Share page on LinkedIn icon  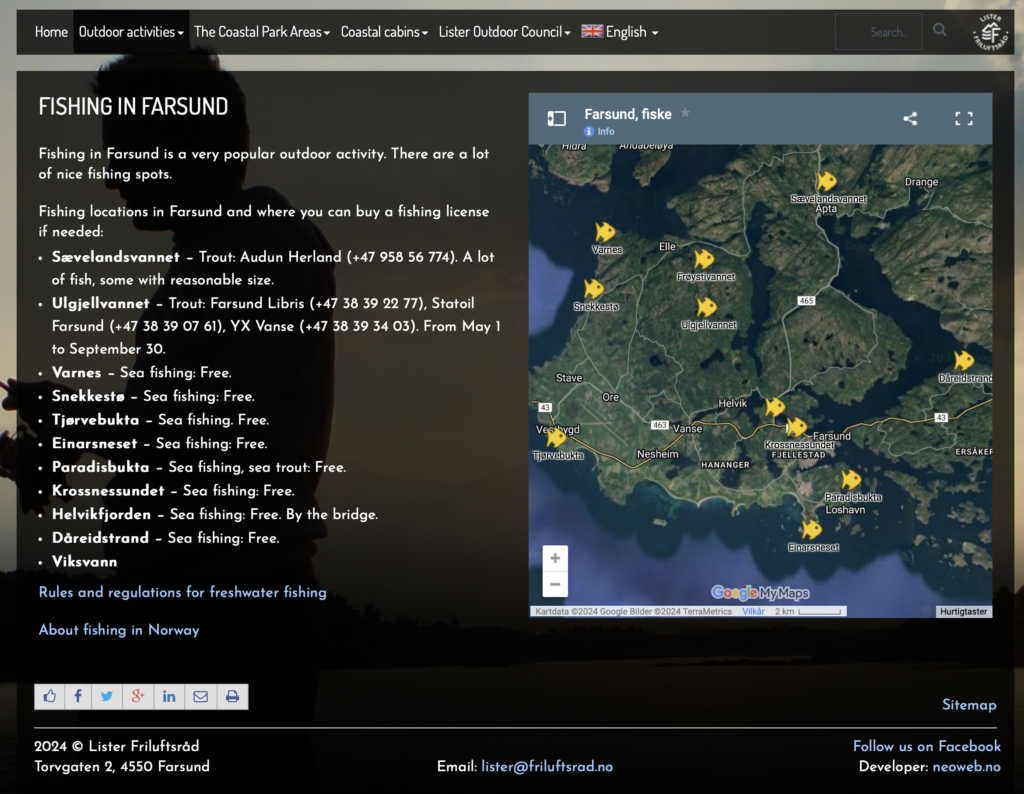coord(169,697)
